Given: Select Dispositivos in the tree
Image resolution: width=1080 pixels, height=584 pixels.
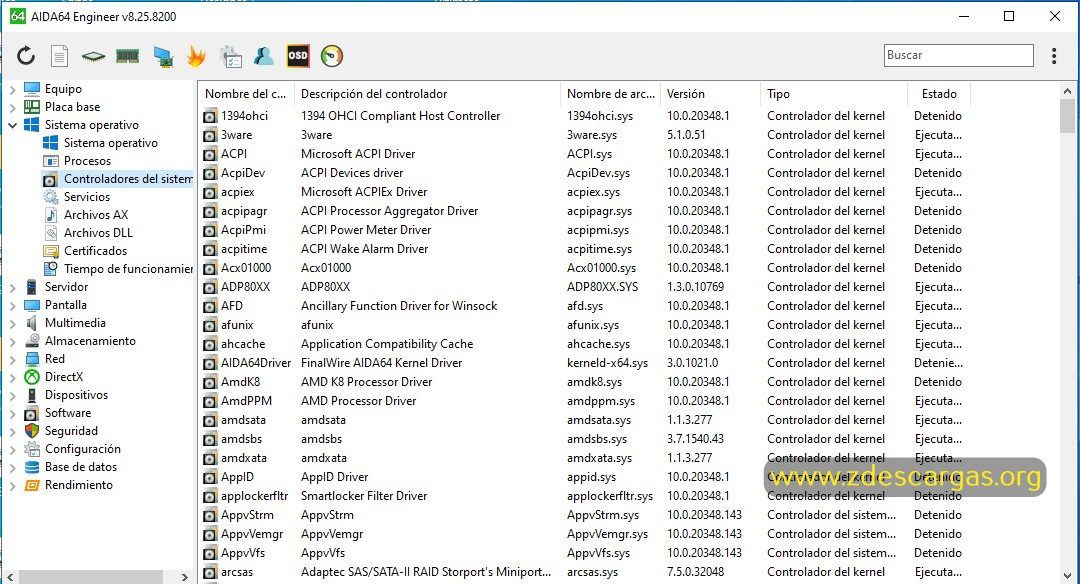Looking at the screenshot, I should 76,395.
